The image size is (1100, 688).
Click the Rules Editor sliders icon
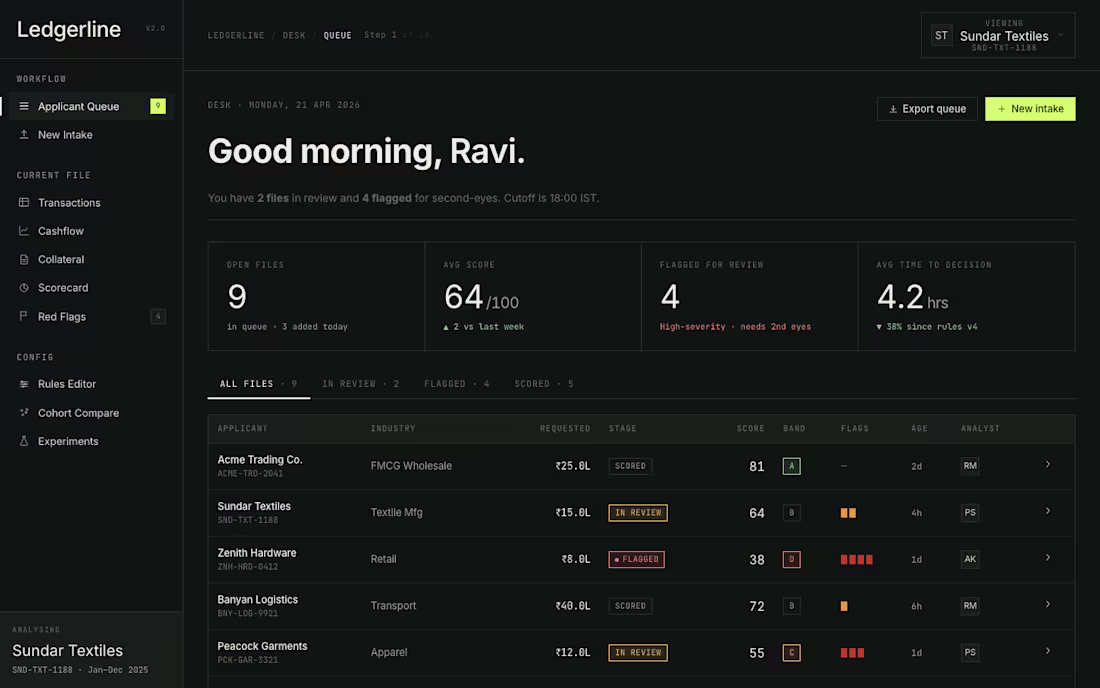coord(24,384)
